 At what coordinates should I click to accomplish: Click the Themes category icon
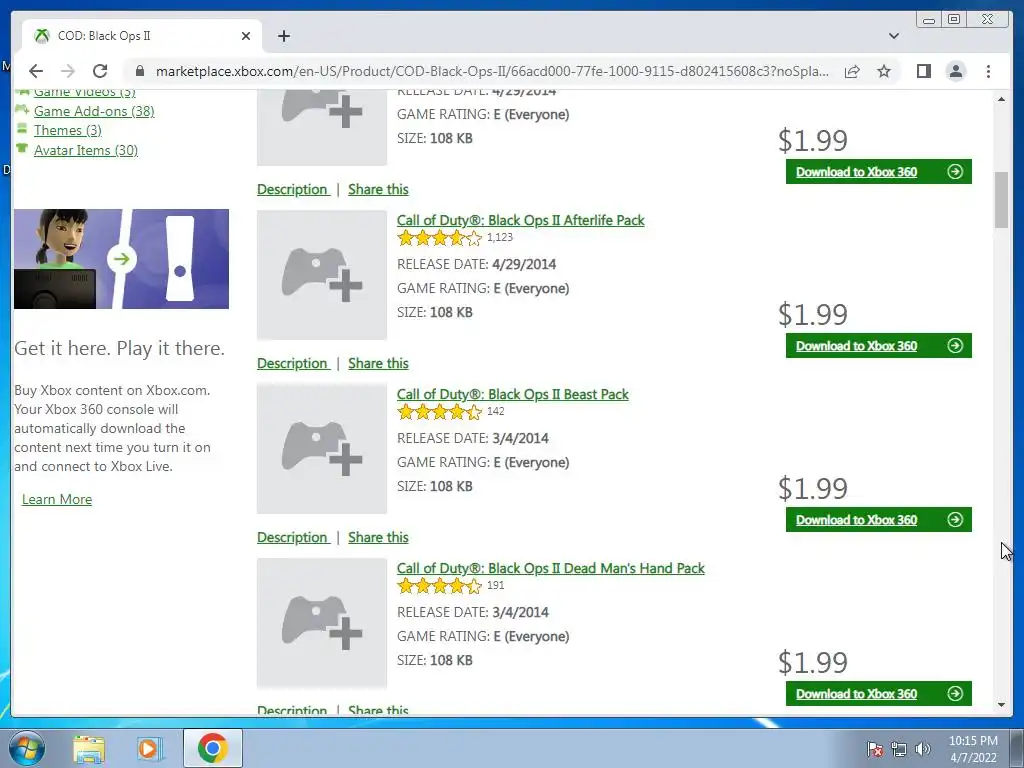pyautogui.click(x=22, y=128)
